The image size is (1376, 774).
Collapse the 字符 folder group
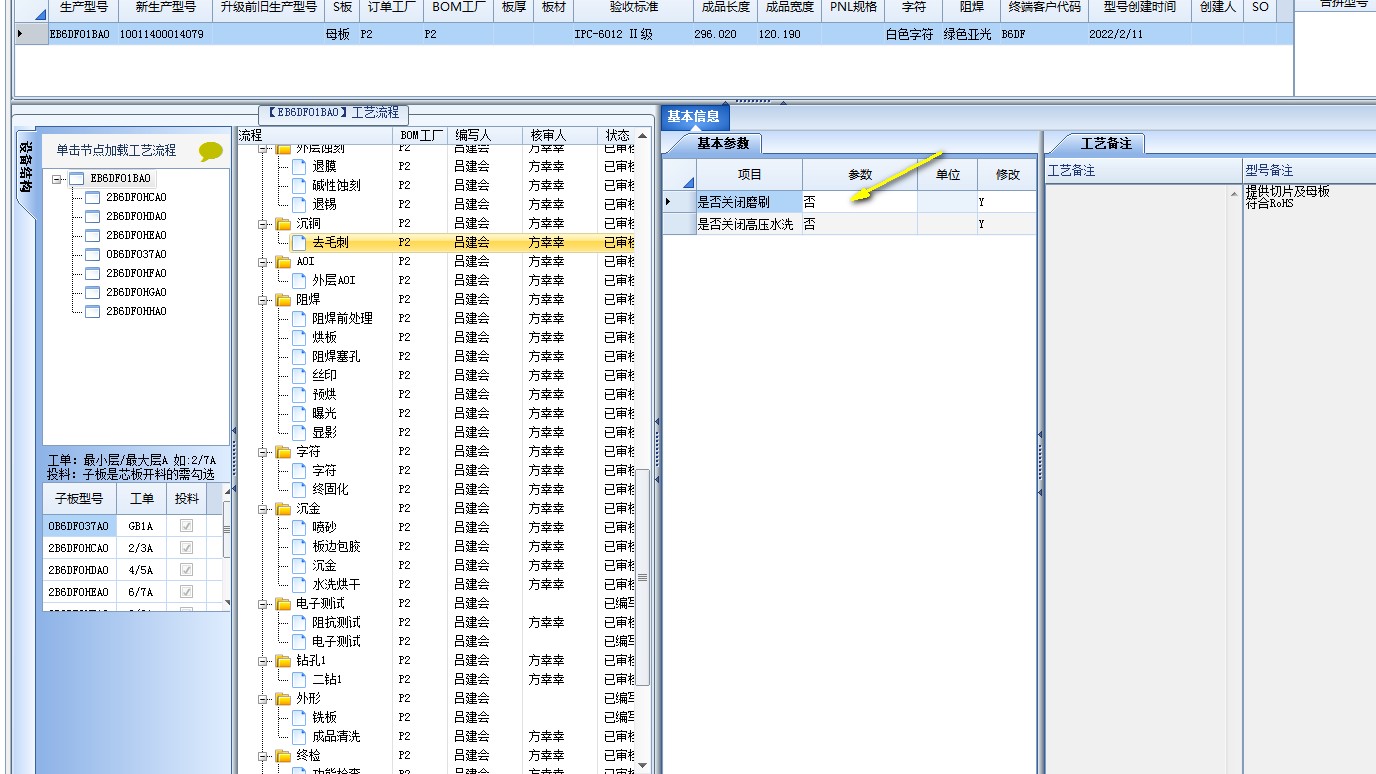(264, 452)
